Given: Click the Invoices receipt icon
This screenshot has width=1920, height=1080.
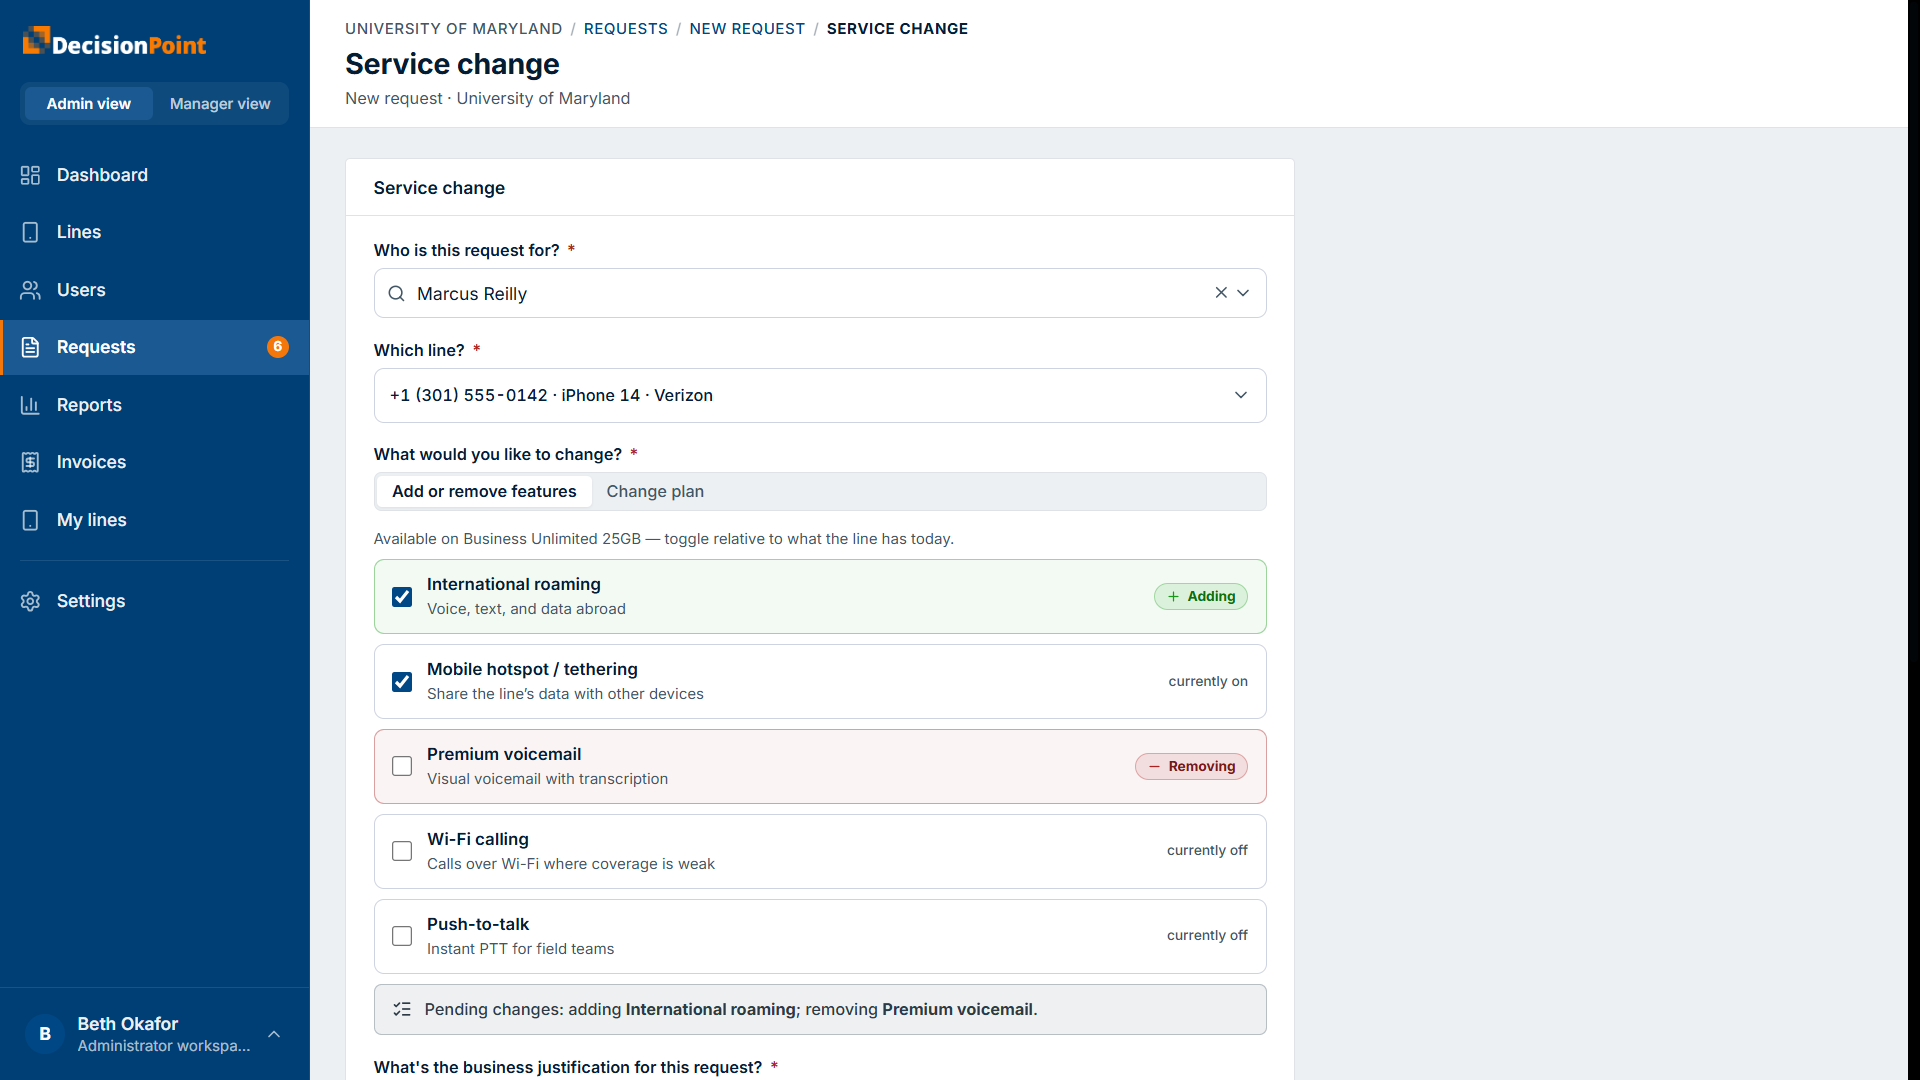Looking at the screenshot, I should (x=30, y=462).
